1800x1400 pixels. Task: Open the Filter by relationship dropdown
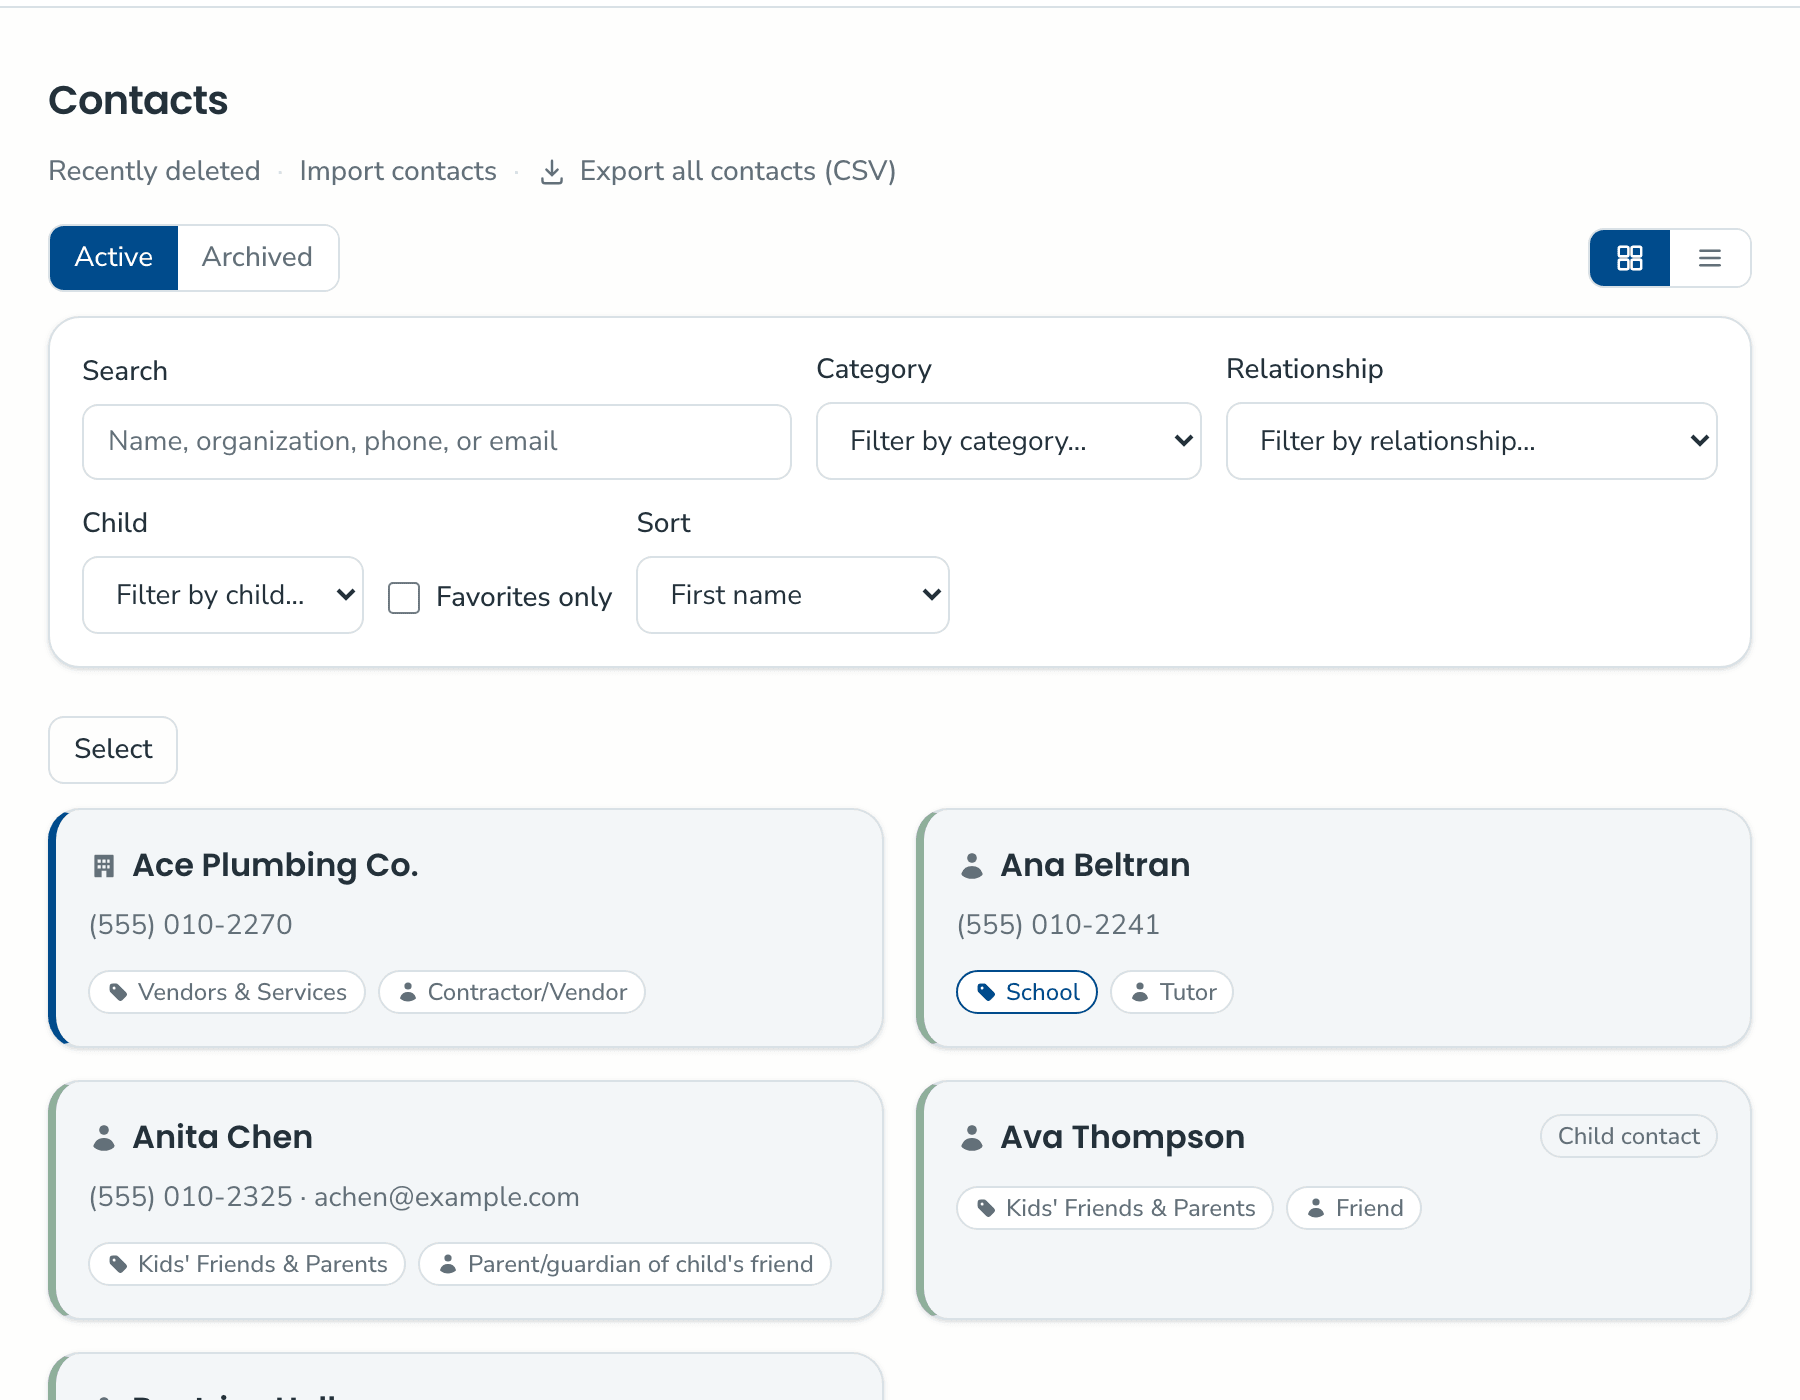1472,441
